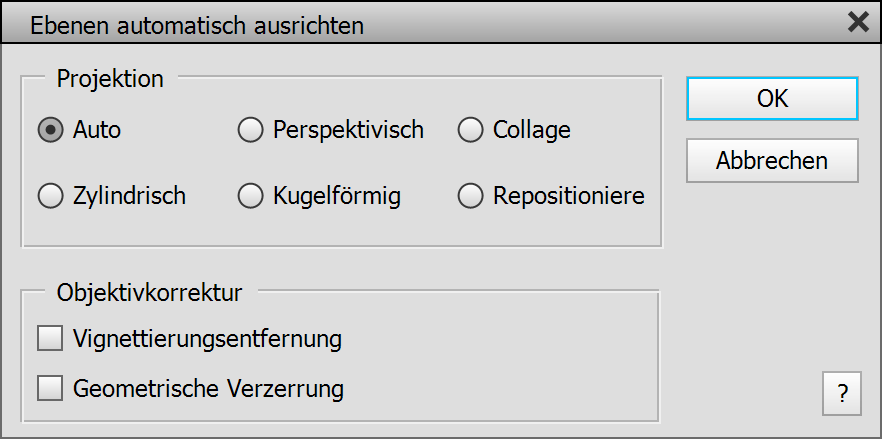
Task: Open help with the question mark button
Action: tap(842, 394)
